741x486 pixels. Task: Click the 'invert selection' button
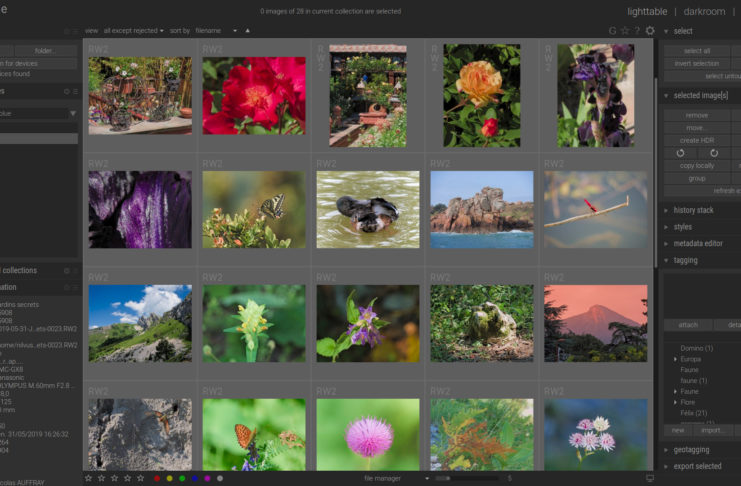[697, 63]
